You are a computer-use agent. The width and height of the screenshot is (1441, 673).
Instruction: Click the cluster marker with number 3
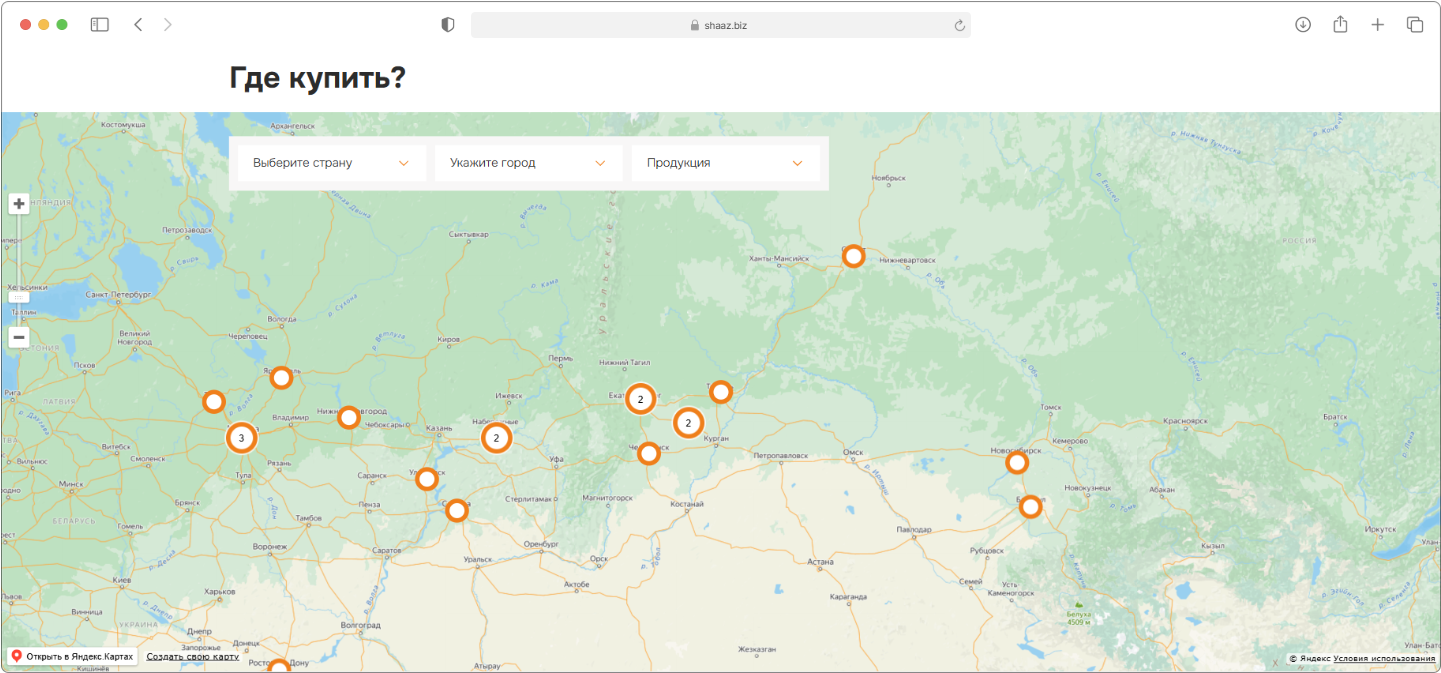coord(241,438)
